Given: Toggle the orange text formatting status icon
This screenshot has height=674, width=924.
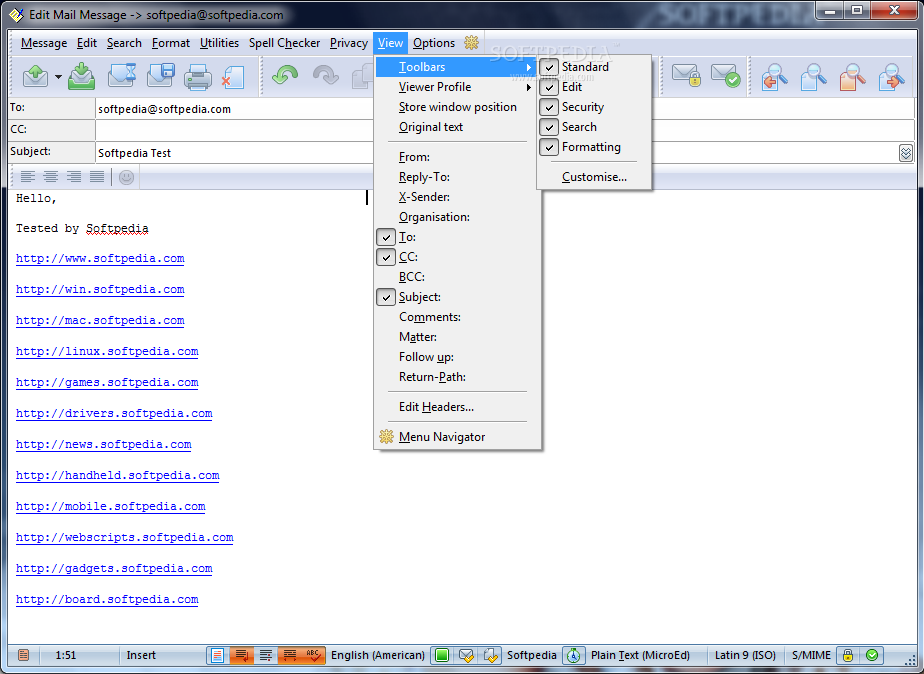Looking at the screenshot, I should click(289, 655).
